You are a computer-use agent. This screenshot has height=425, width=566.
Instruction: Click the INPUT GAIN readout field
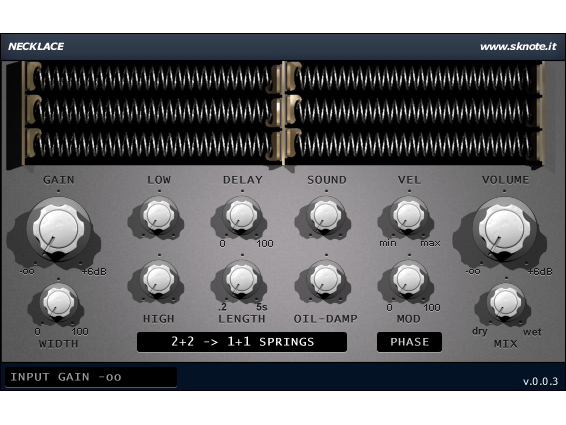click(91, 377)
